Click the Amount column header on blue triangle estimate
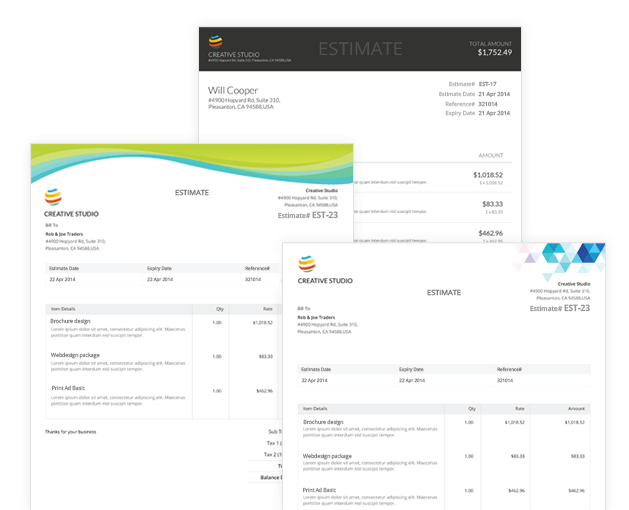 coord(576,408)
